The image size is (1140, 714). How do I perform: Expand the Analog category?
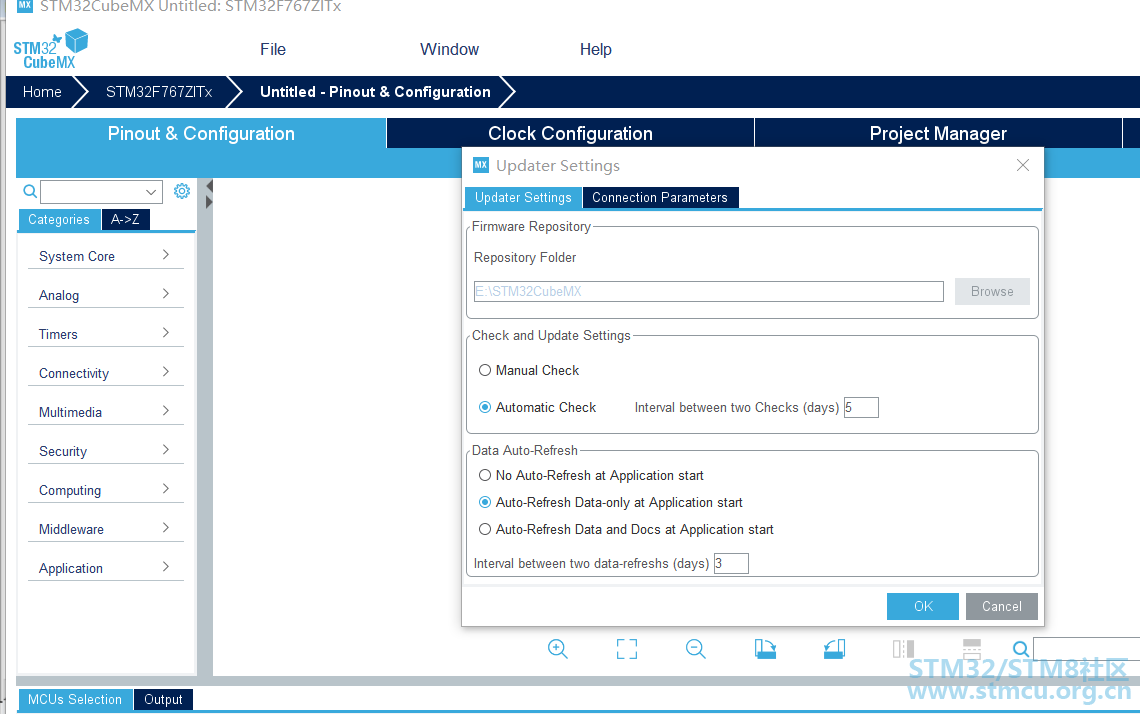click(x=105, y=295)
